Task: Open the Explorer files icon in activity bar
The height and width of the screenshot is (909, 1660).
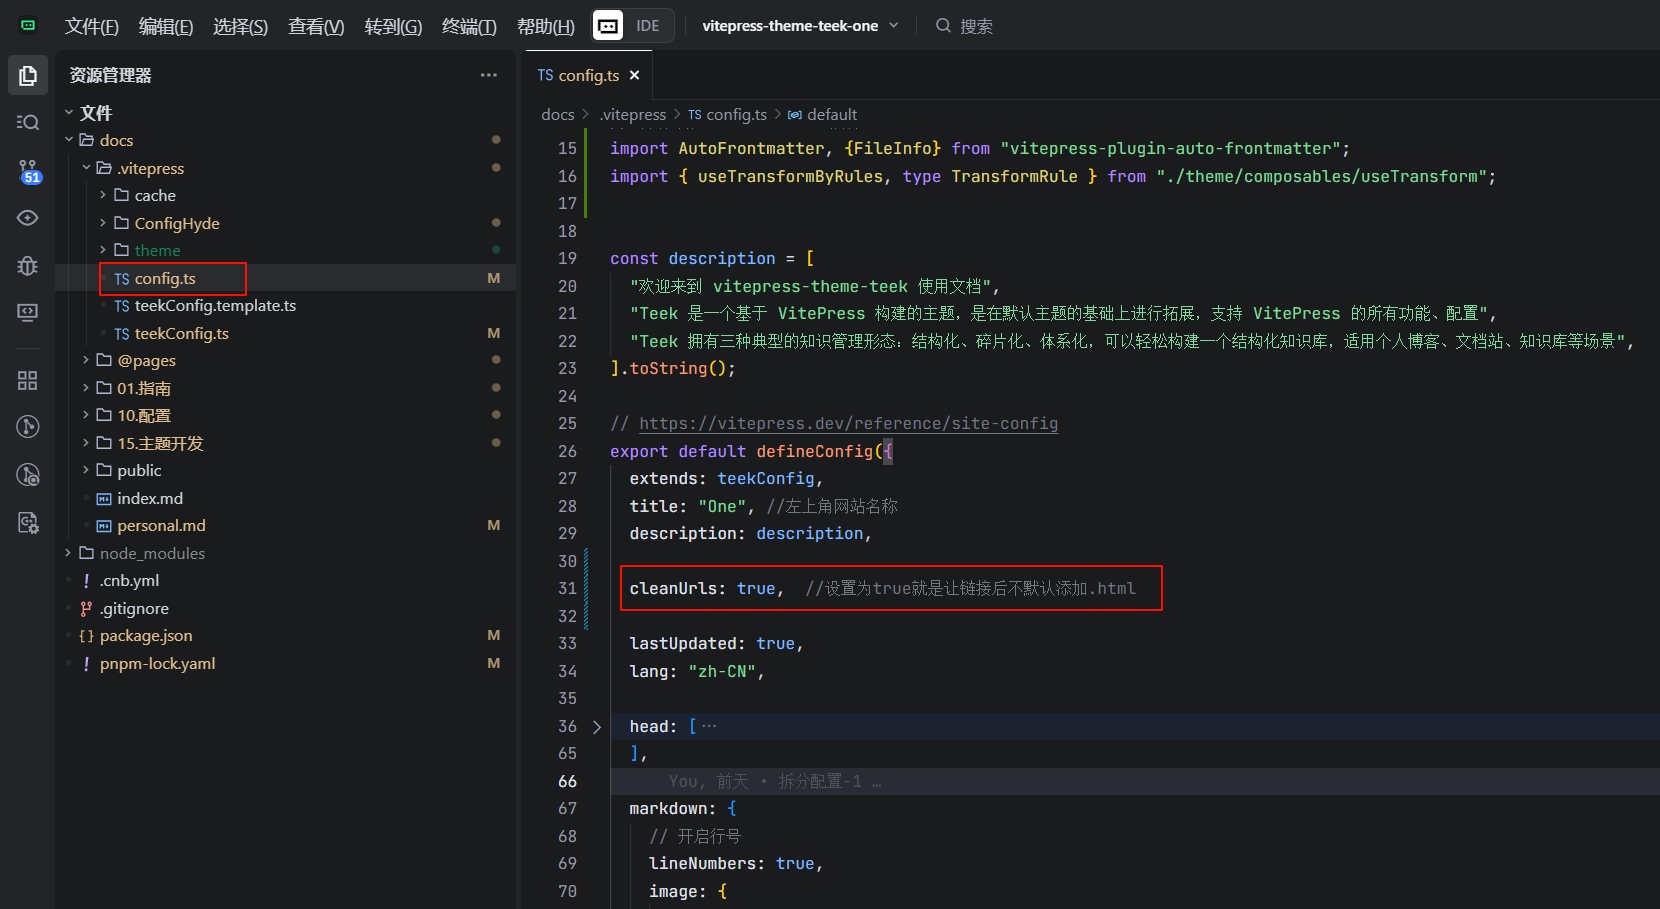Action: pos(28,76)
